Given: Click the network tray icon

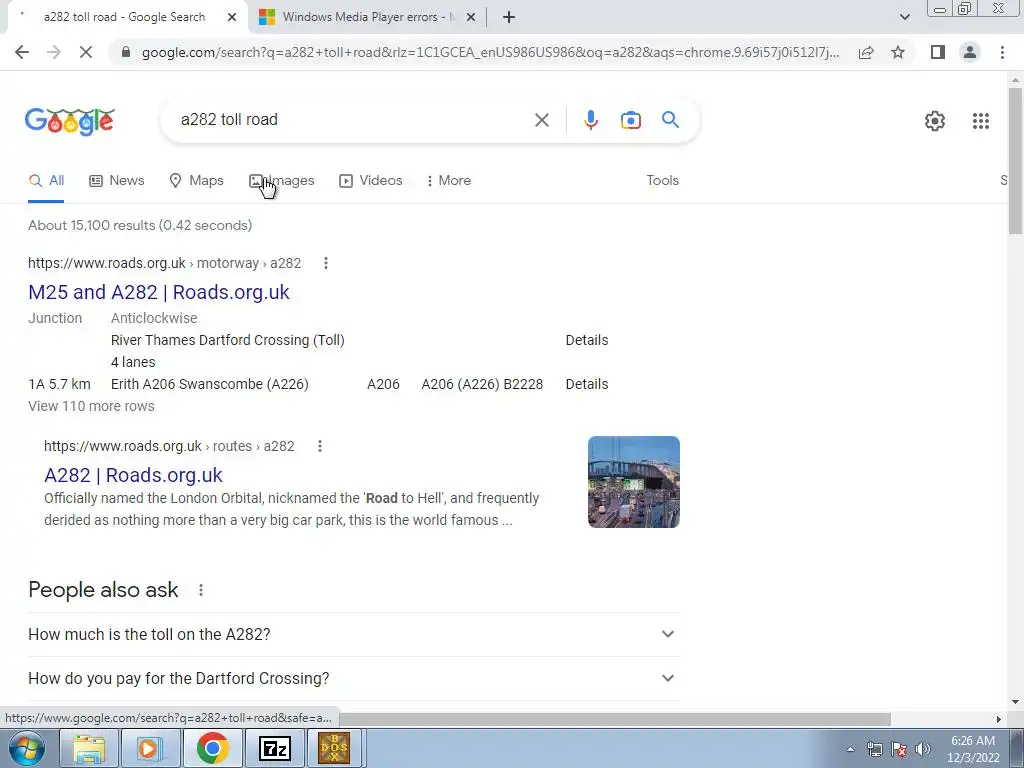Looking at the screenshot, I should (x=874, y=749).
